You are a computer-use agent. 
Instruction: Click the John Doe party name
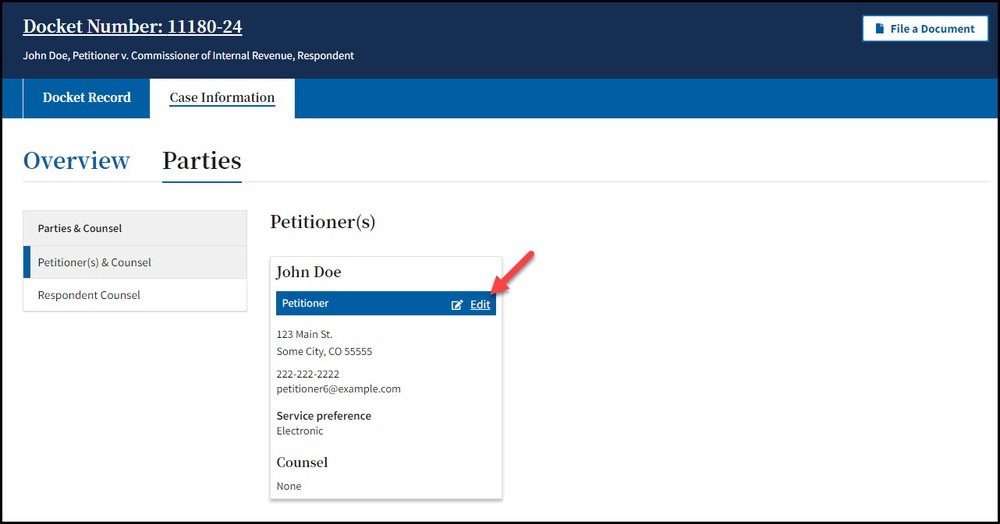[309, 272]
